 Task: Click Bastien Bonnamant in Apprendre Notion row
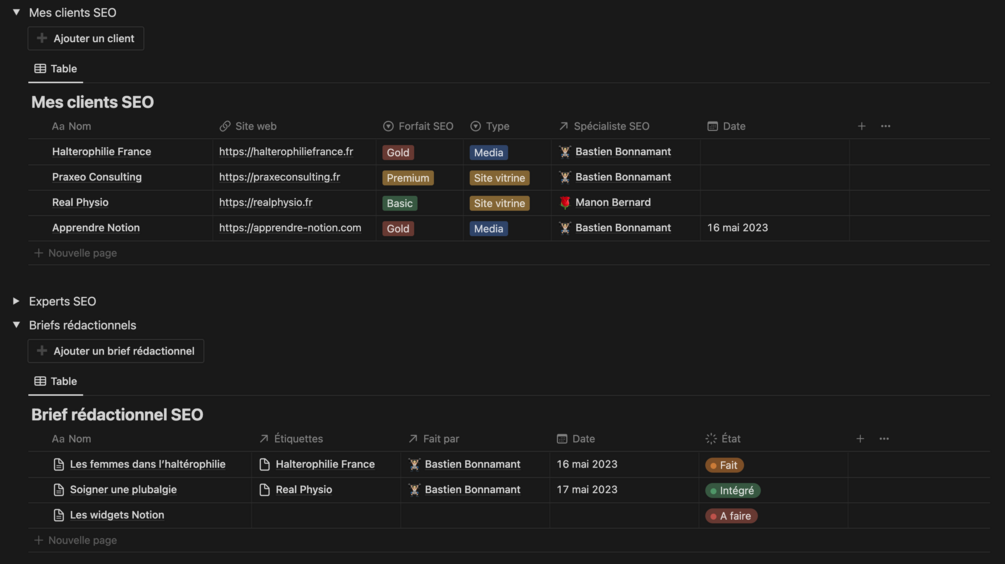[615, 228]
